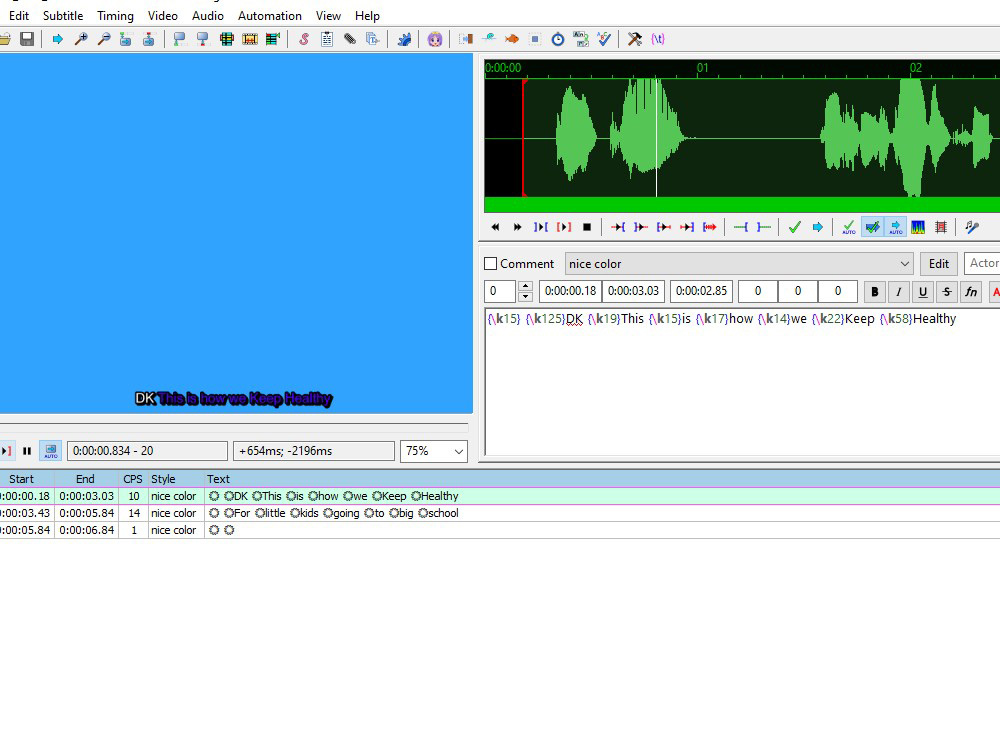Click Play 500ms after selection icon

(641, 227)
